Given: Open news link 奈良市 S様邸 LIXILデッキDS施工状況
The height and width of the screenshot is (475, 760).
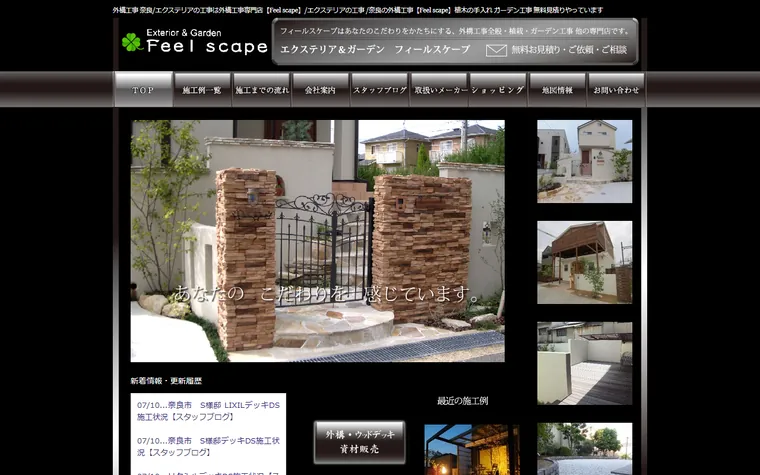Looking at the screenshot, I should [208, 411].
